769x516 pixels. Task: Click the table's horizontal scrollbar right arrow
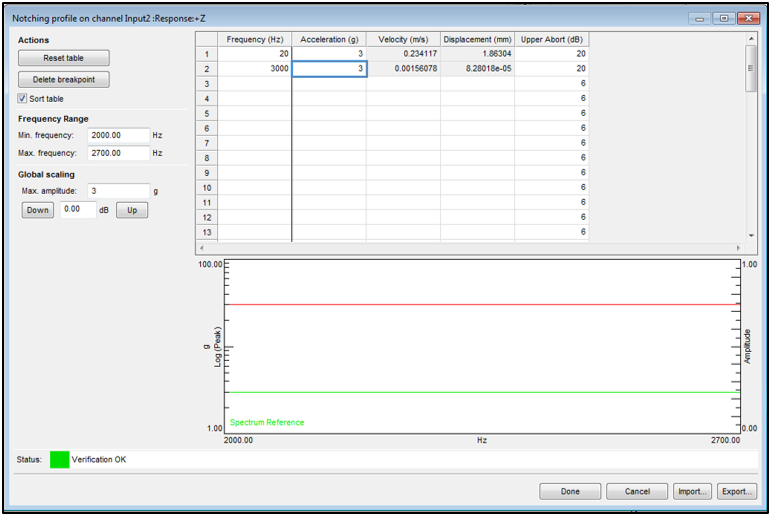(739, 246)
